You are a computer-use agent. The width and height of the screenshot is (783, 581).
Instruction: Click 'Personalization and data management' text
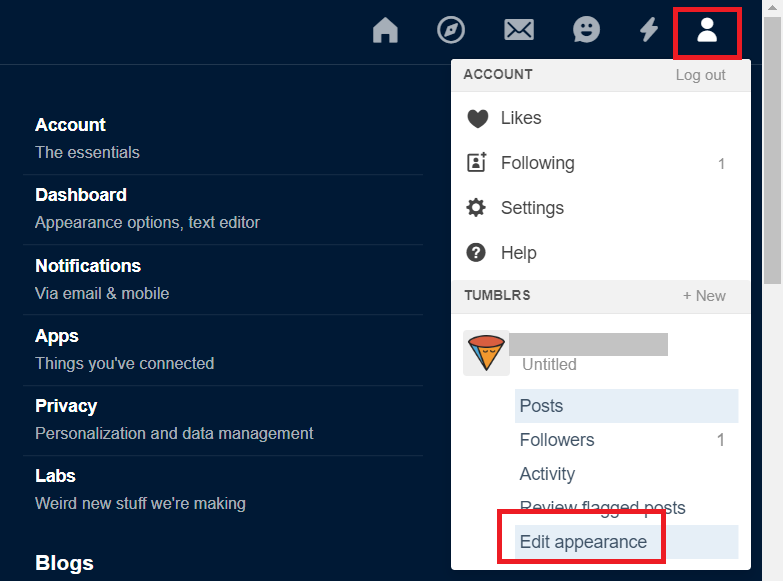pyautogui.click(x=174, y=433)
